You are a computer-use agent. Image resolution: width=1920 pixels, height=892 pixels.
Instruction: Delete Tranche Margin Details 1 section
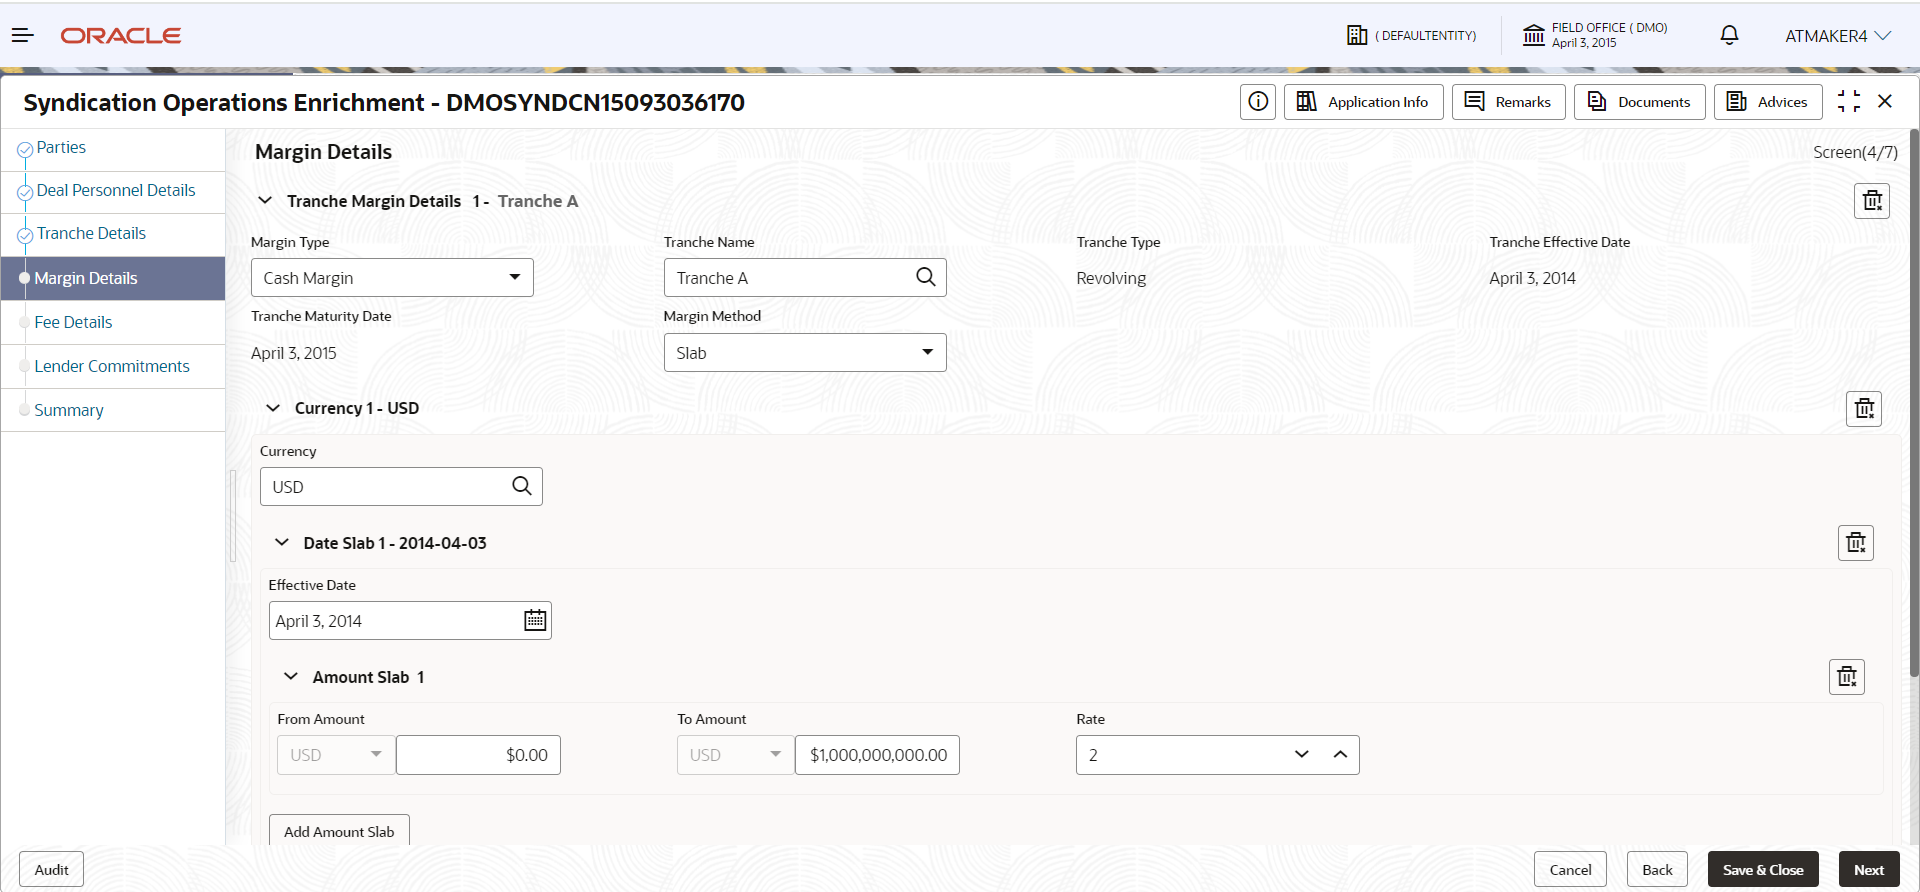pos(1872,201)
